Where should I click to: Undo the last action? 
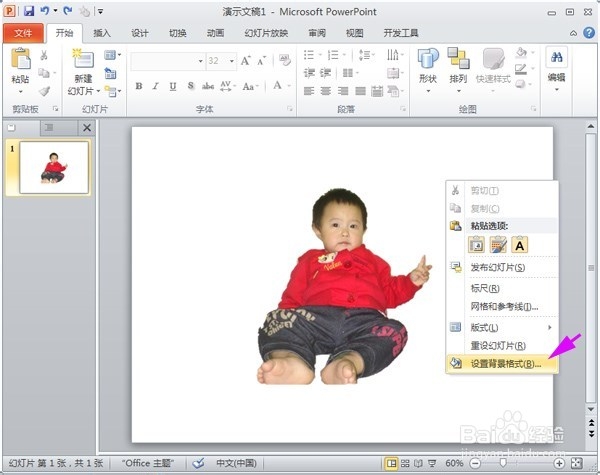tap(45, 11)
